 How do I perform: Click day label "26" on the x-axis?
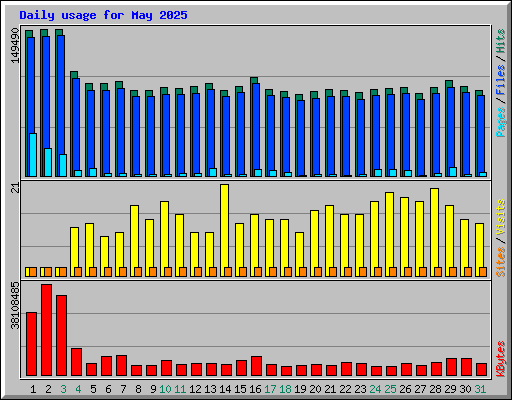point(405,389)
